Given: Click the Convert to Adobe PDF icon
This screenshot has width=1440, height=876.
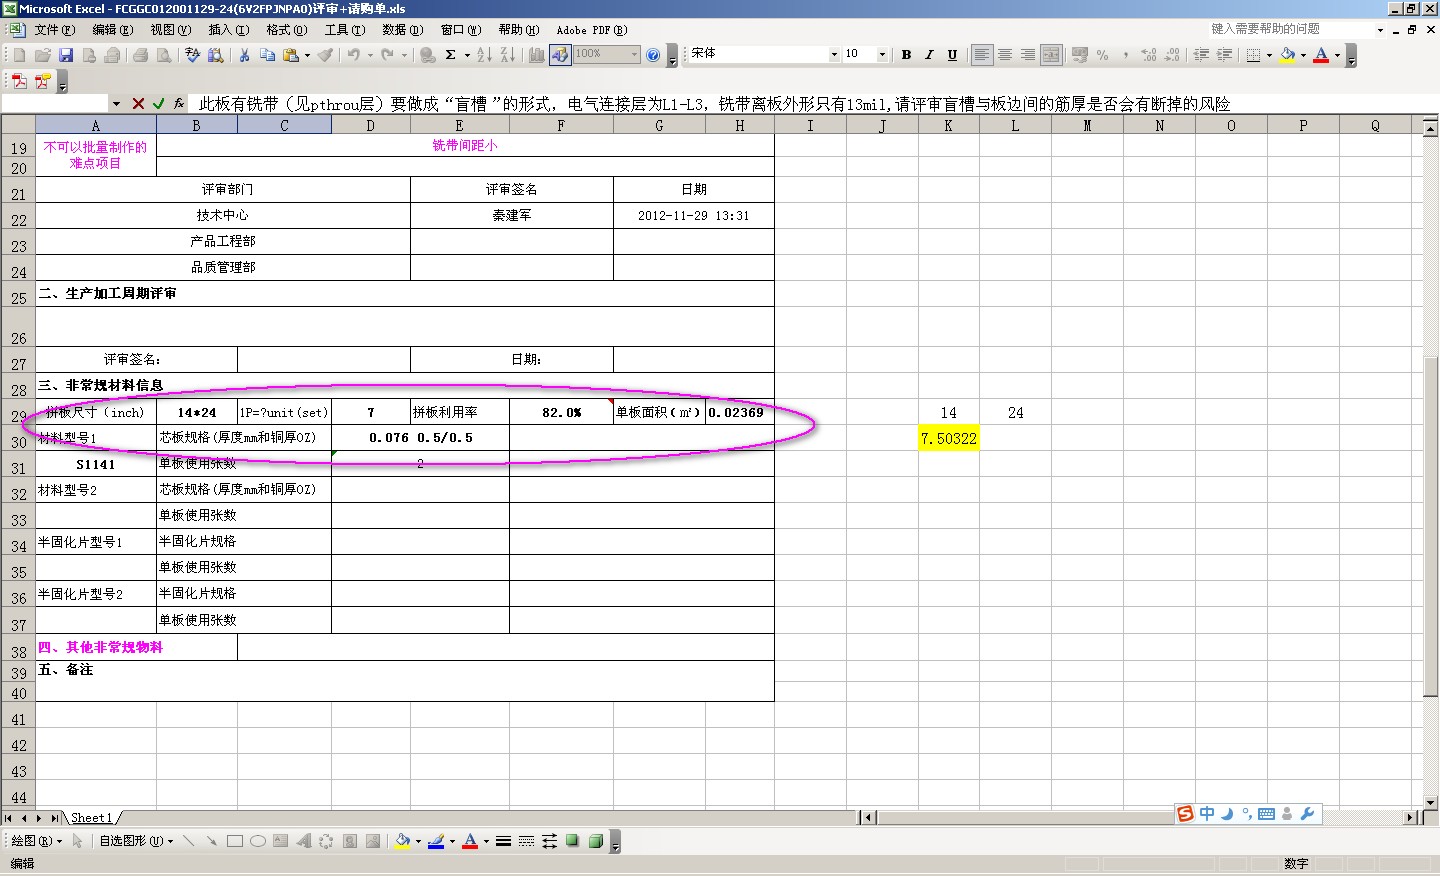Looking at the screenshot, I should [x=19, y=81].
